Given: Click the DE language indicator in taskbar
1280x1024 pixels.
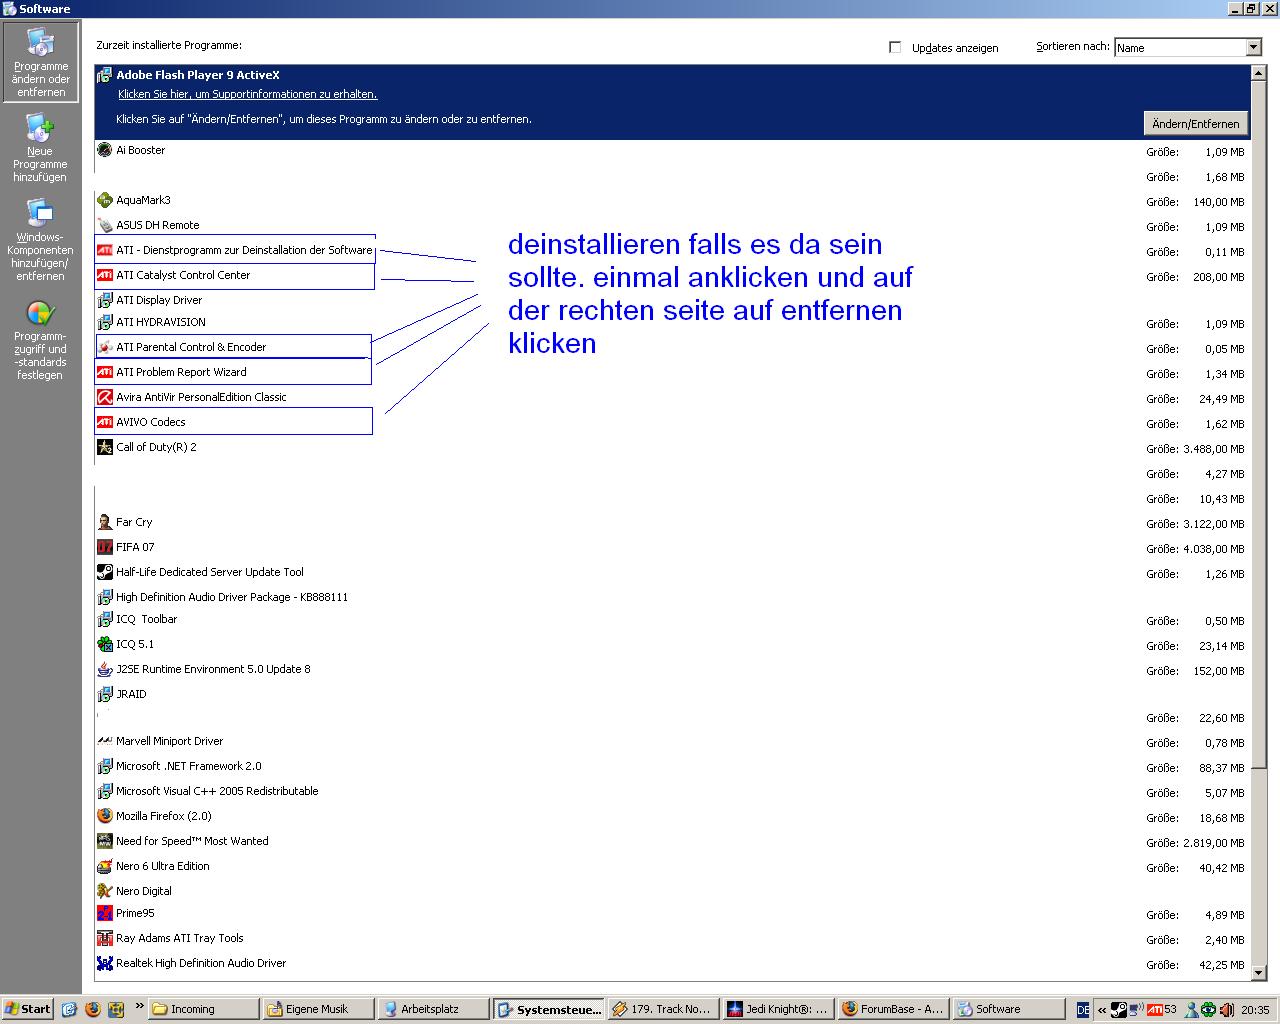Looking at the screenshot, I should (x=1083, y=1010).
